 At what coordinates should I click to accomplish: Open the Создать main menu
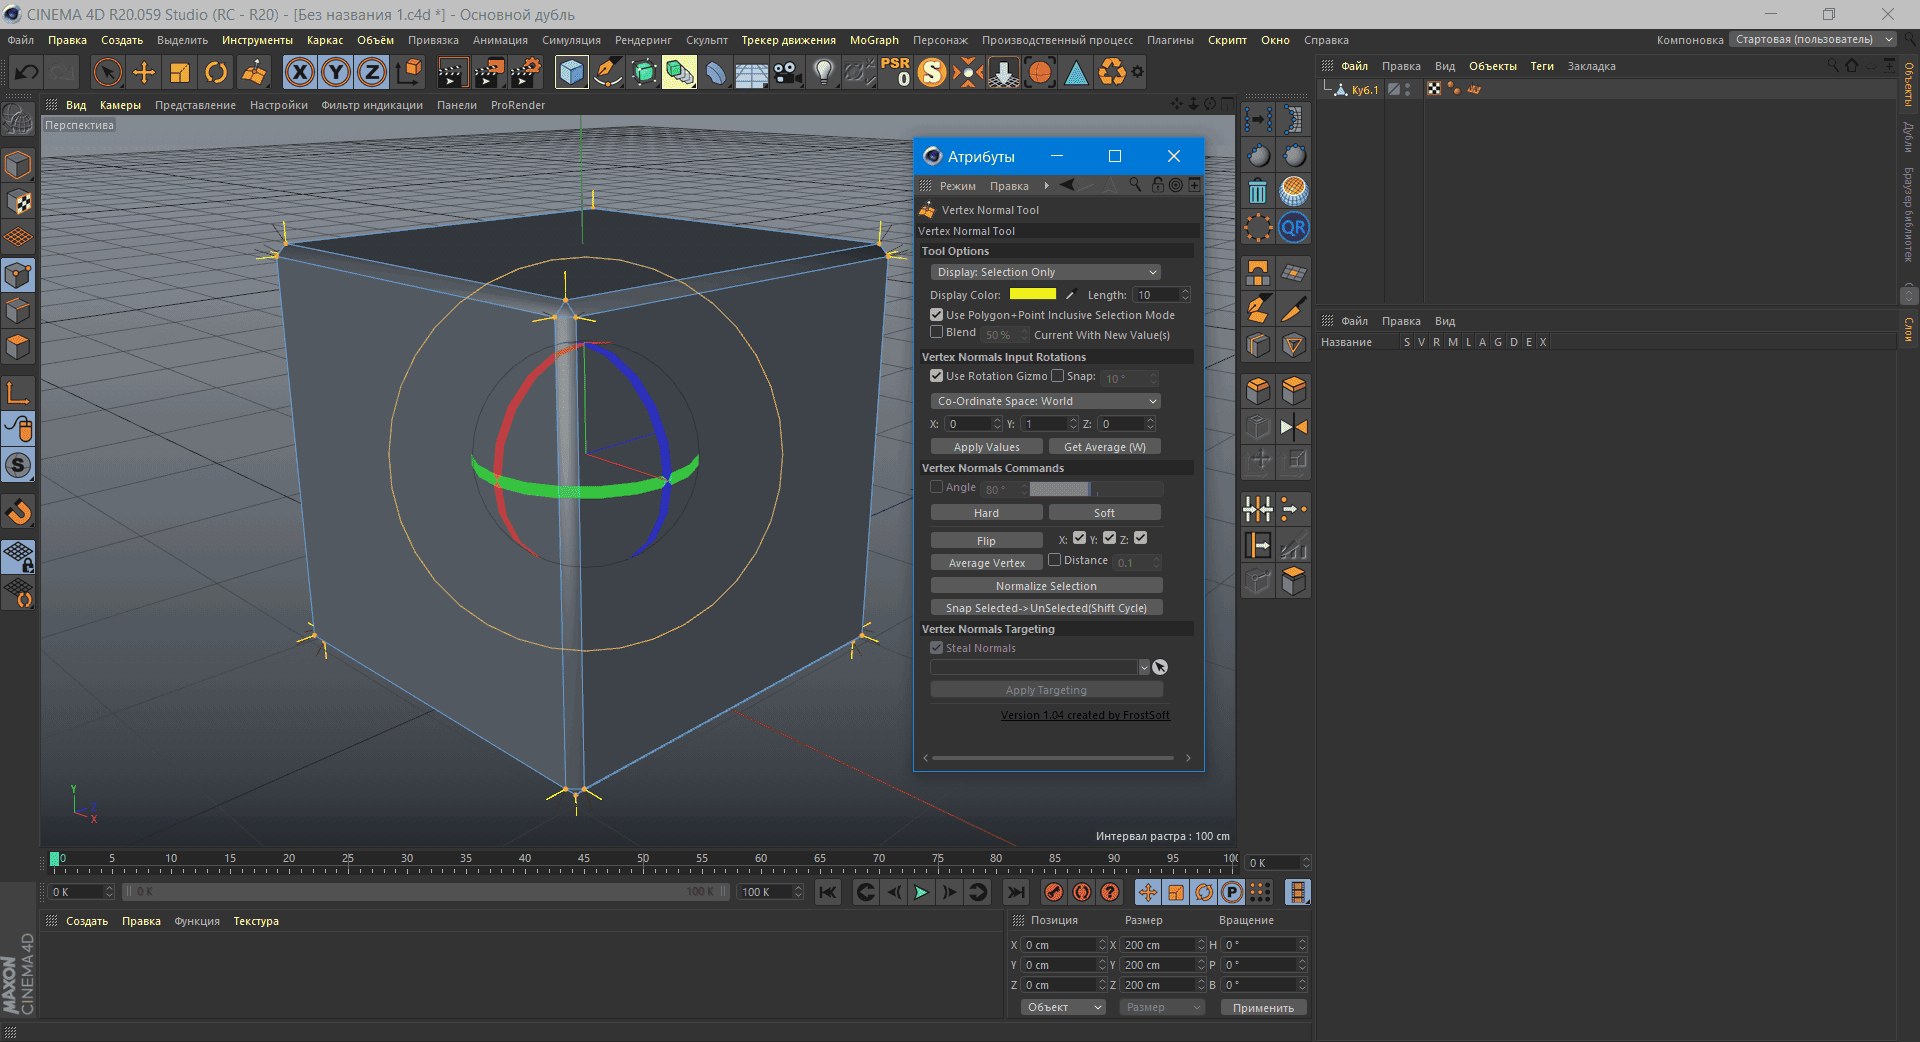click(x=122, y=40)
